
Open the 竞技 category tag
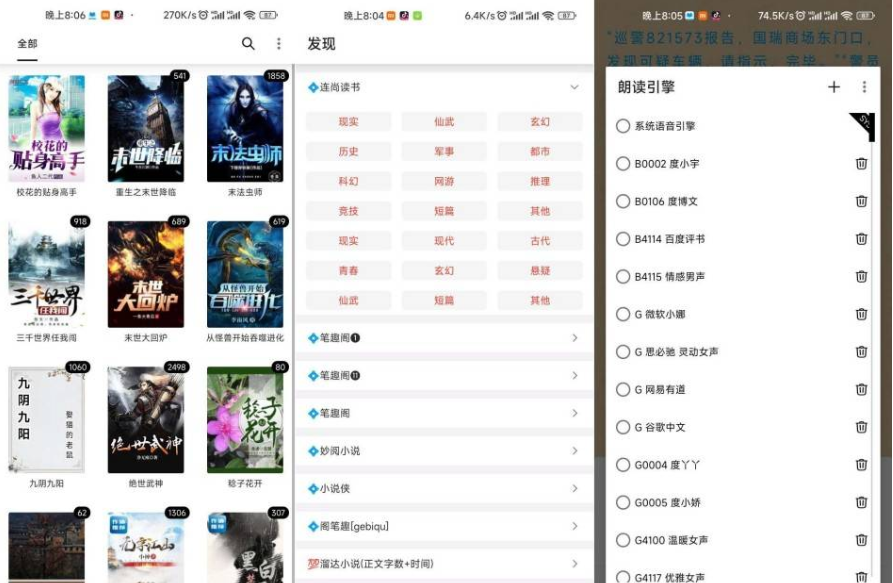click(x=349, y=211)
